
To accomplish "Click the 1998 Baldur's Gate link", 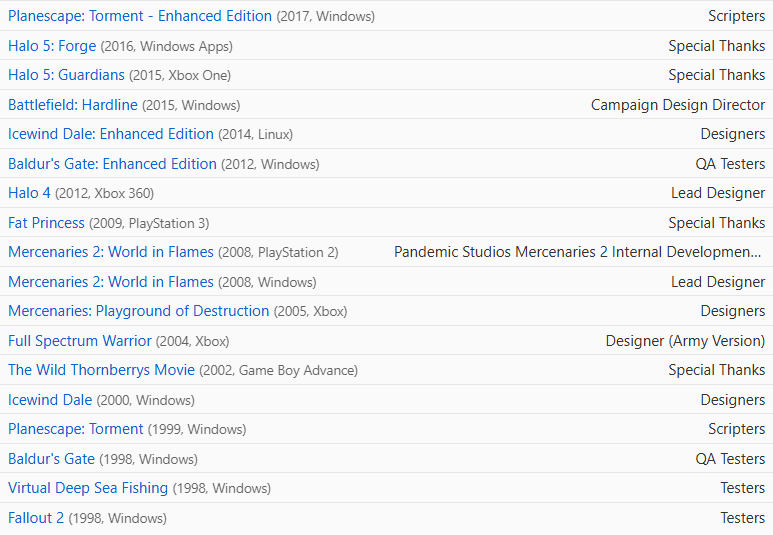I will click(x=51, y=459).
